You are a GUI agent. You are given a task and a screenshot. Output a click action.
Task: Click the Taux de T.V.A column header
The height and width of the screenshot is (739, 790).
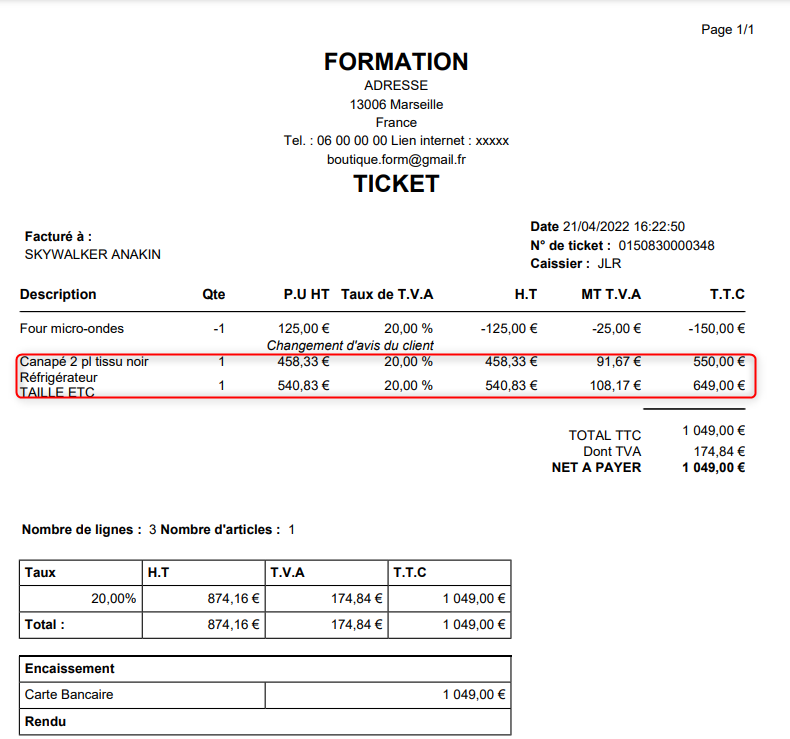click(x=387, y=294)
